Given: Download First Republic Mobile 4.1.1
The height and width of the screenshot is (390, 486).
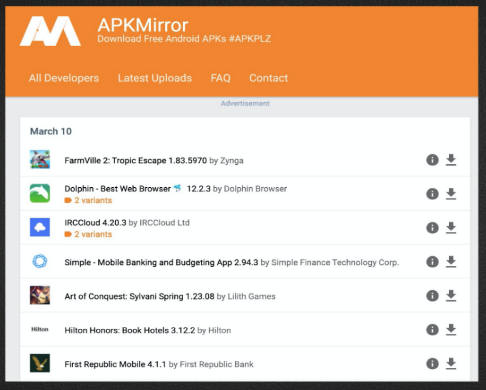Looking at the screenshot, I should click(451, 364).
